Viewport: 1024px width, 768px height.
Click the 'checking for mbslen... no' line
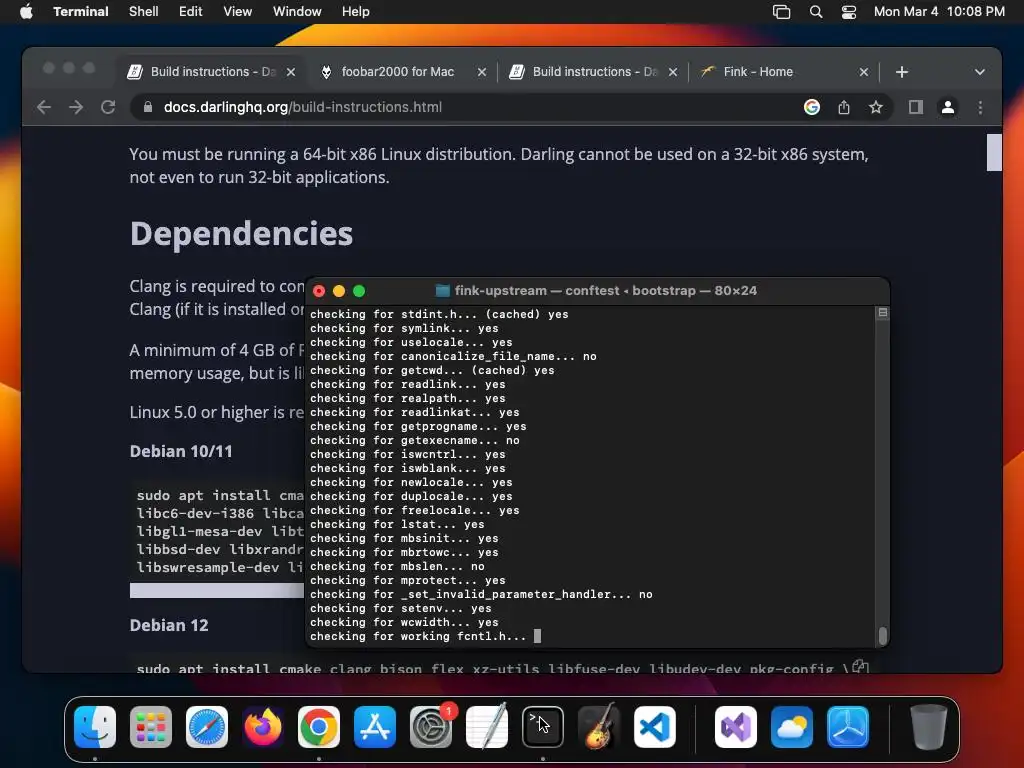point(397,566)
